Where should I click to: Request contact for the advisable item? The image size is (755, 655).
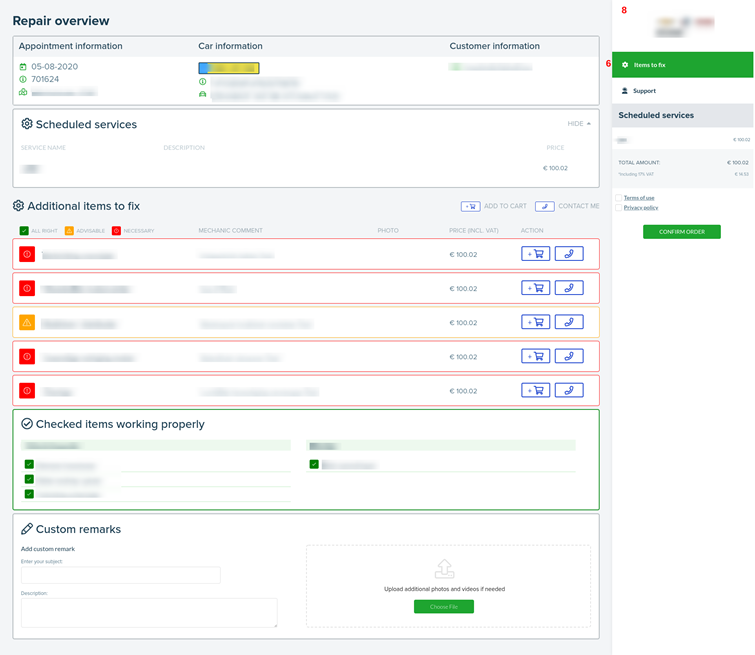[569, 322]
